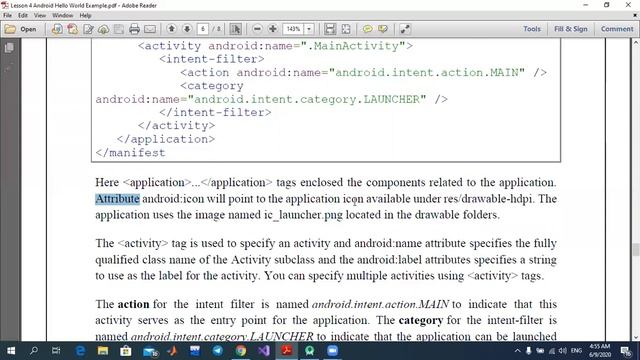Screen dimensions: 640x360
Task: Open Zoom app from taskbar
Action: coord(333,351)
